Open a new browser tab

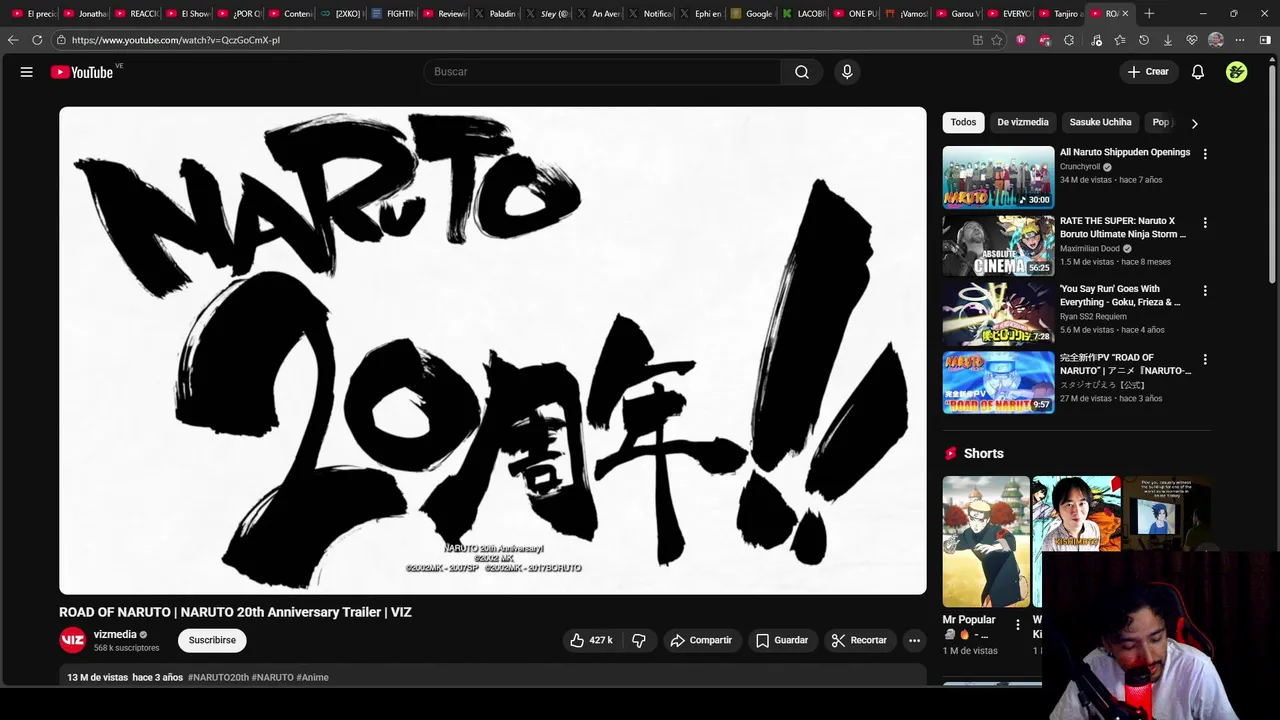click(1149, 14)
